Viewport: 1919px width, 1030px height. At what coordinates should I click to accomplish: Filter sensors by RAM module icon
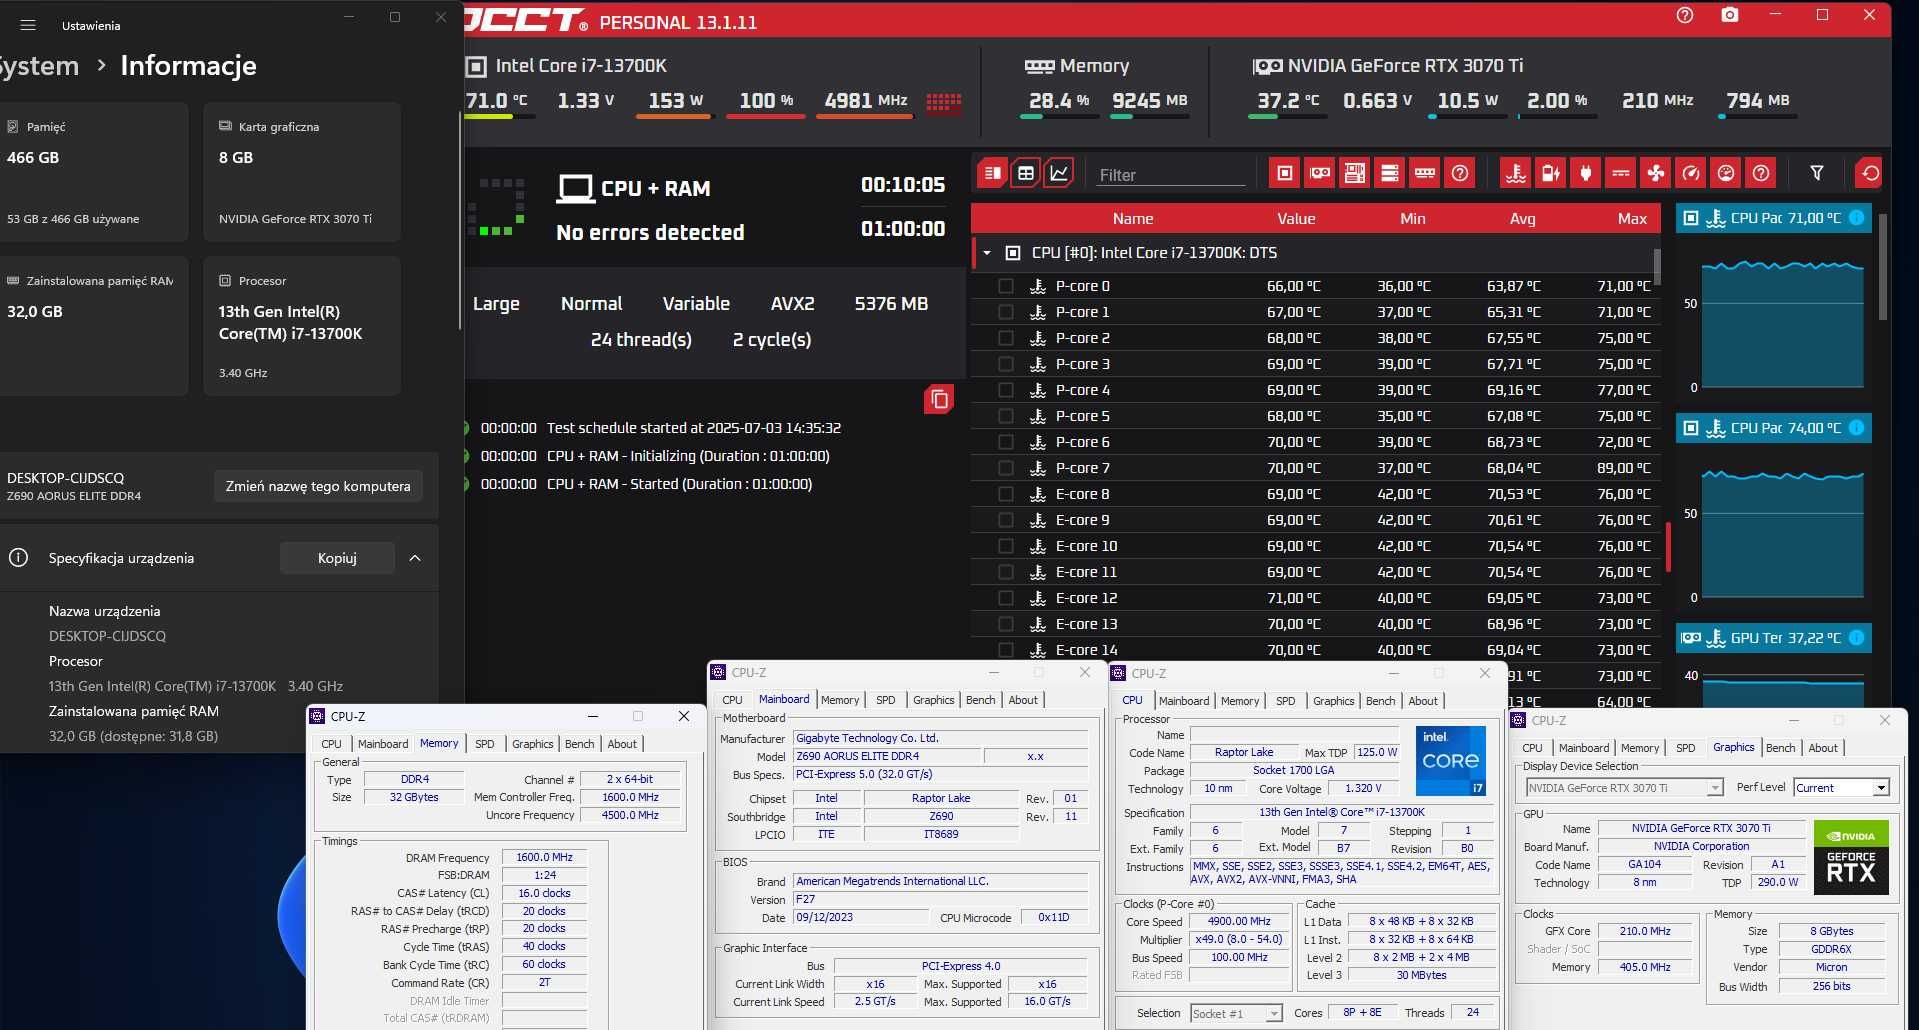(x=1425, y=173)
